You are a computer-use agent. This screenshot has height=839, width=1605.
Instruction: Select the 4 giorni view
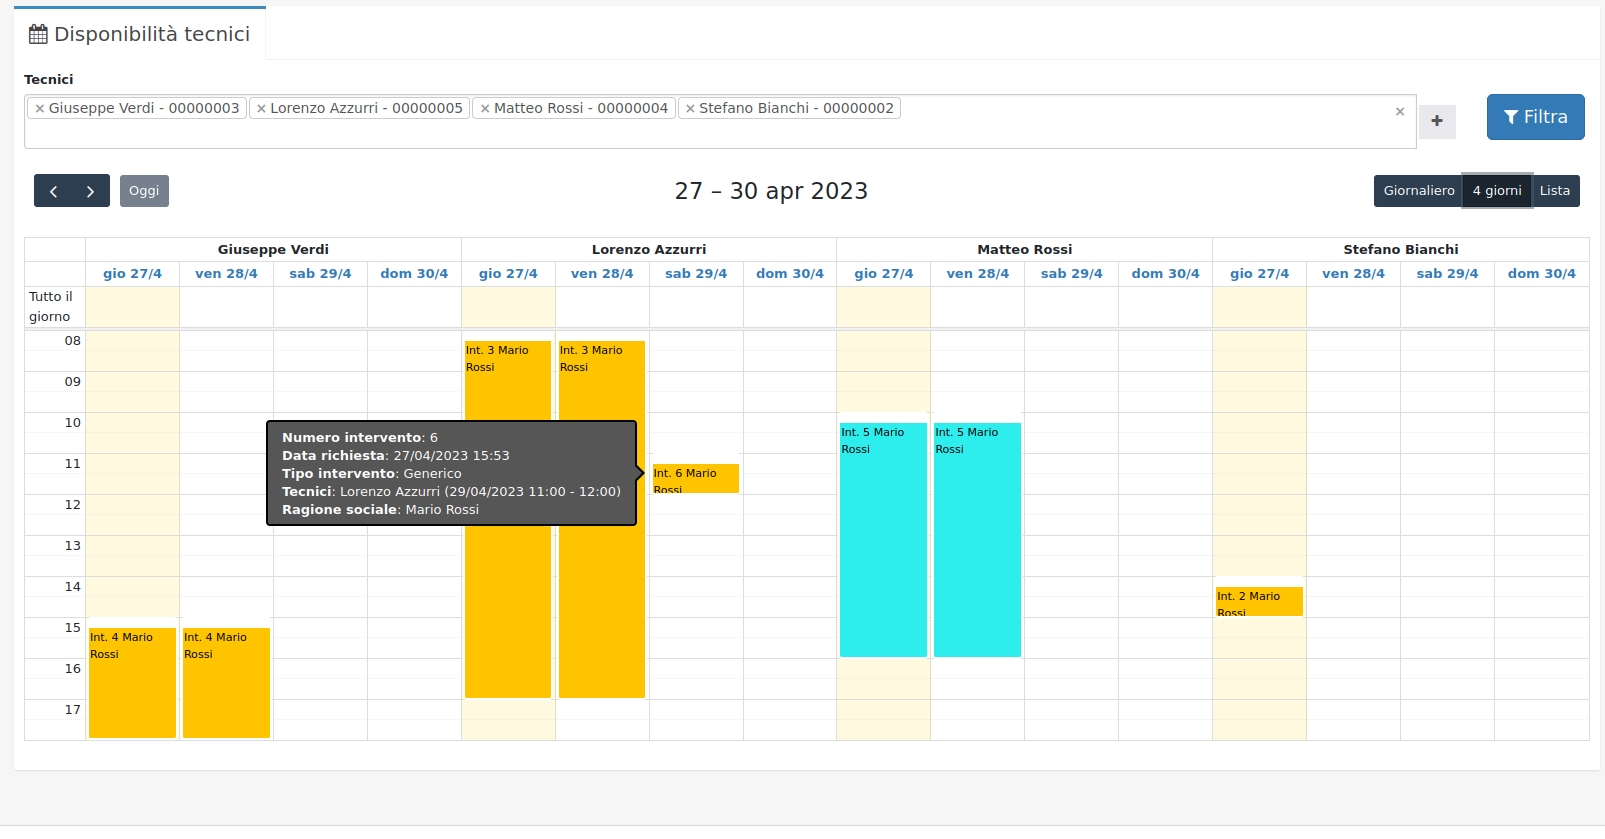(x=1496, y=191)
